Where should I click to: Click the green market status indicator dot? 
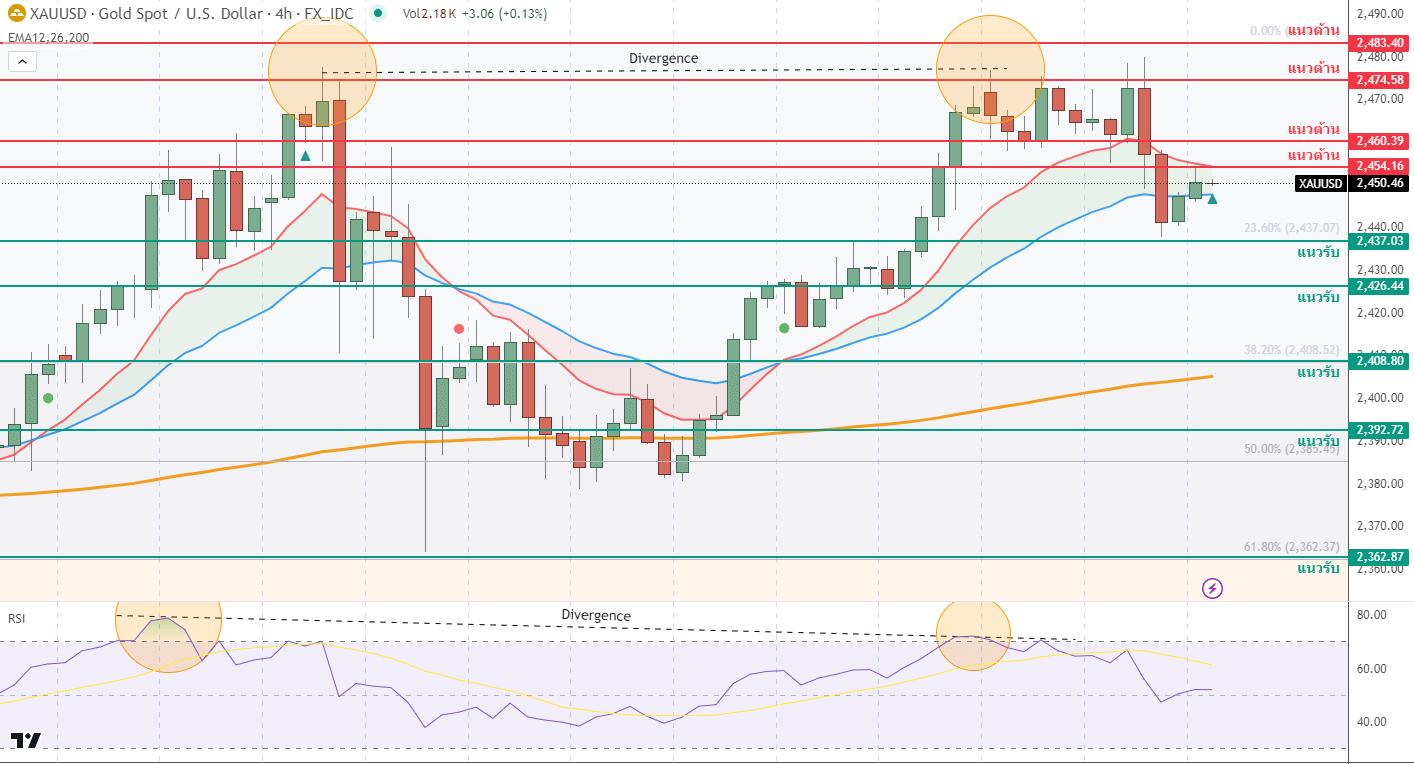(x=376, y=14)
